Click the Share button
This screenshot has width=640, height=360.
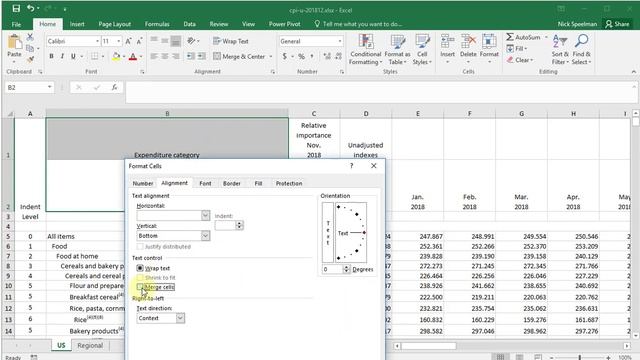pos(617,24)
